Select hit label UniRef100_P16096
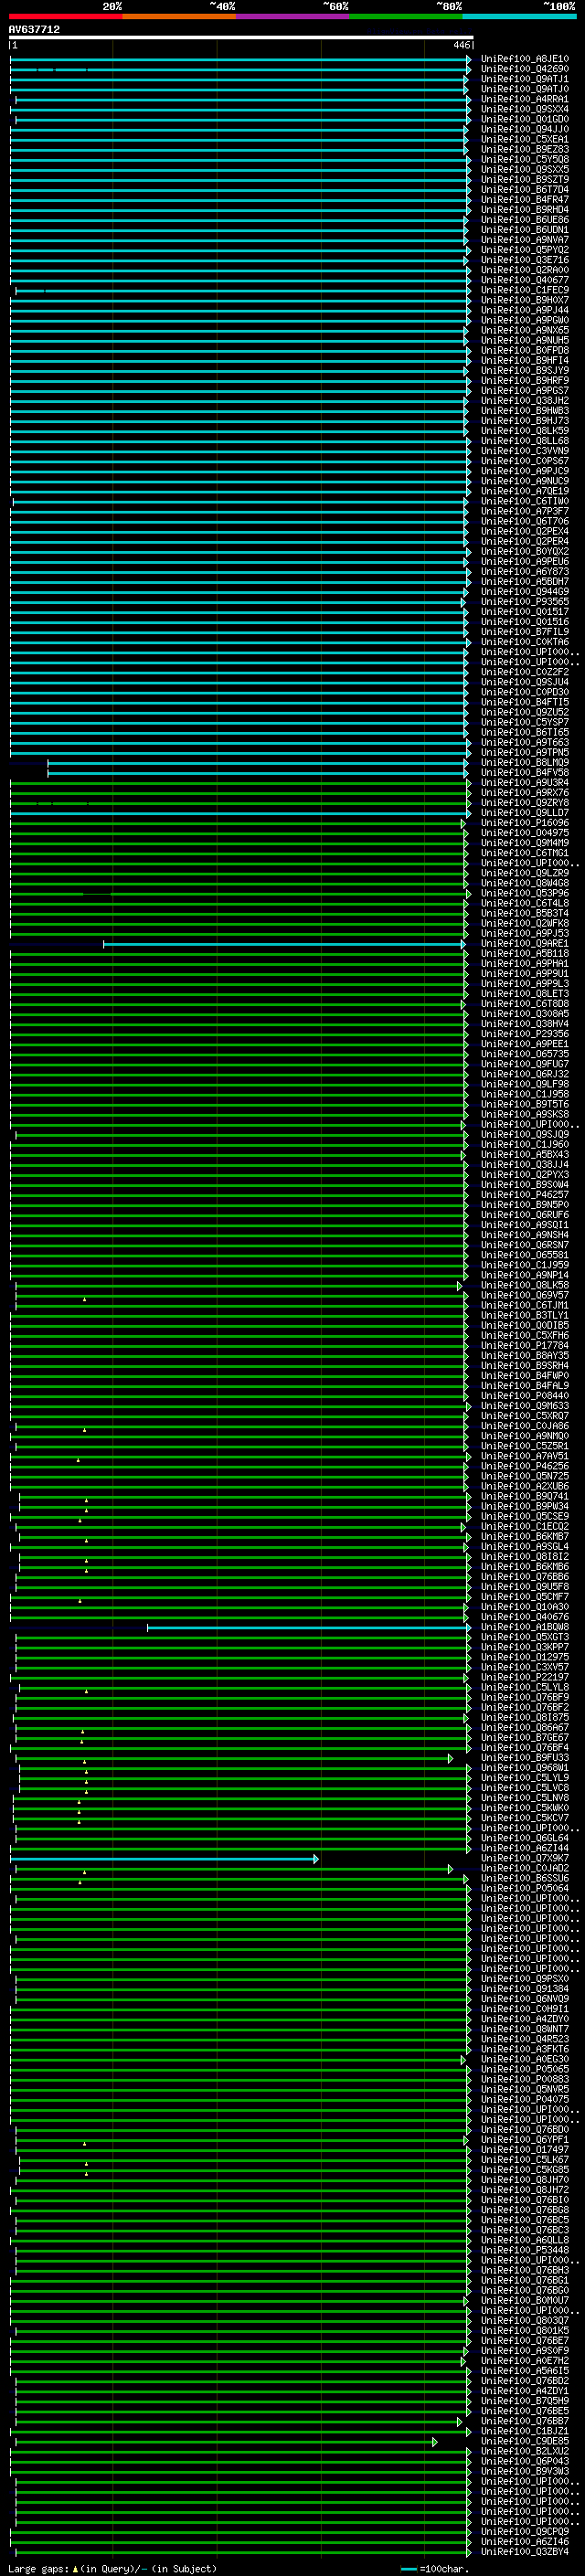This screenshot has width=585, height=2576. click(524, 823)
